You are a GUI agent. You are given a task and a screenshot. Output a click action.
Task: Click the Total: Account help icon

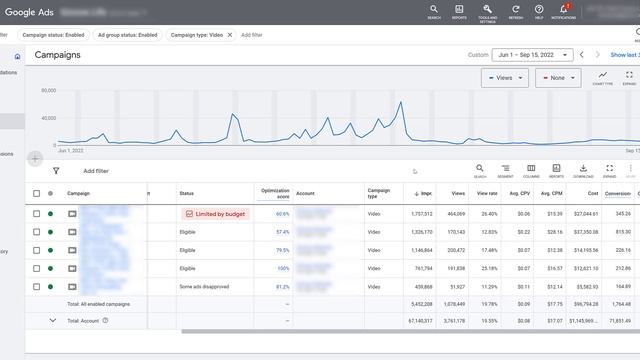105,320
